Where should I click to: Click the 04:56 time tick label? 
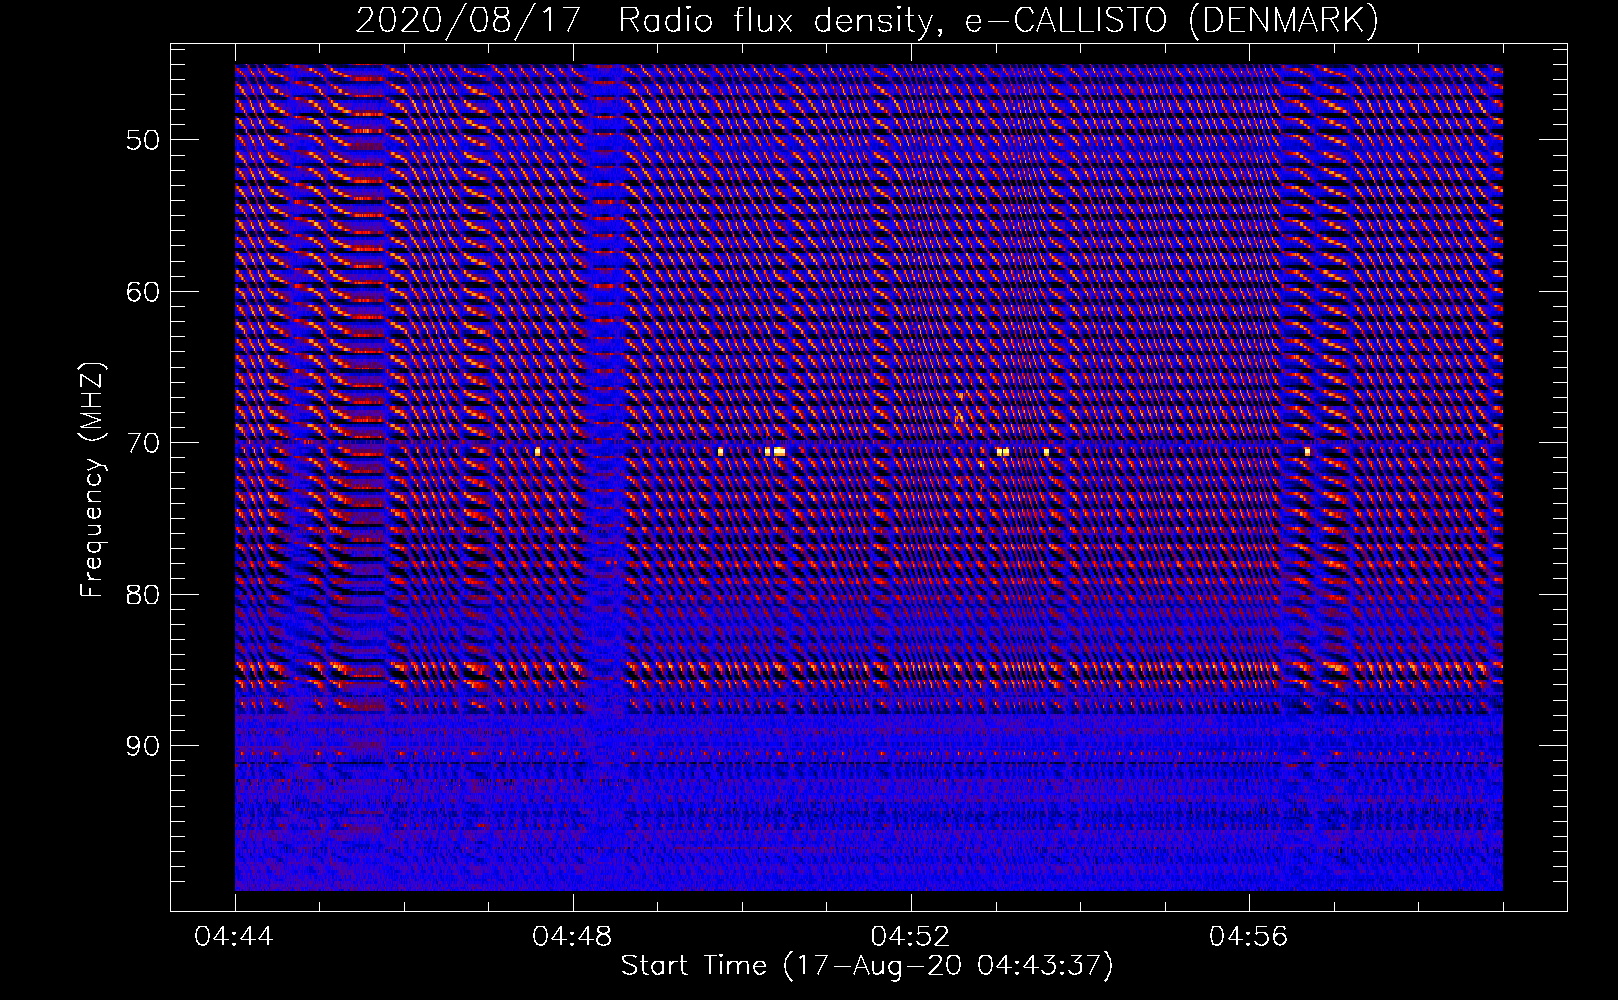(1249, 937)
